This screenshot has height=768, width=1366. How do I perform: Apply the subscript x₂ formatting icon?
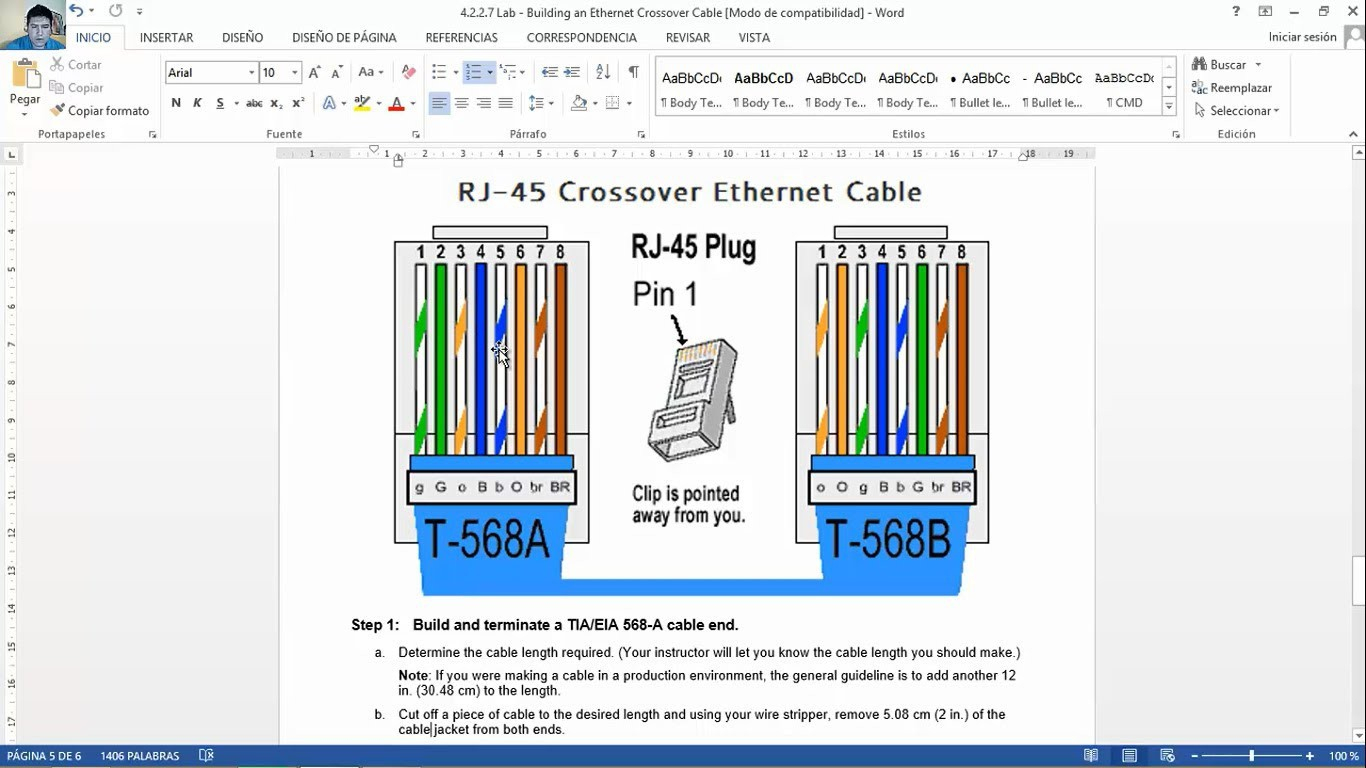(x=277, y=103)
